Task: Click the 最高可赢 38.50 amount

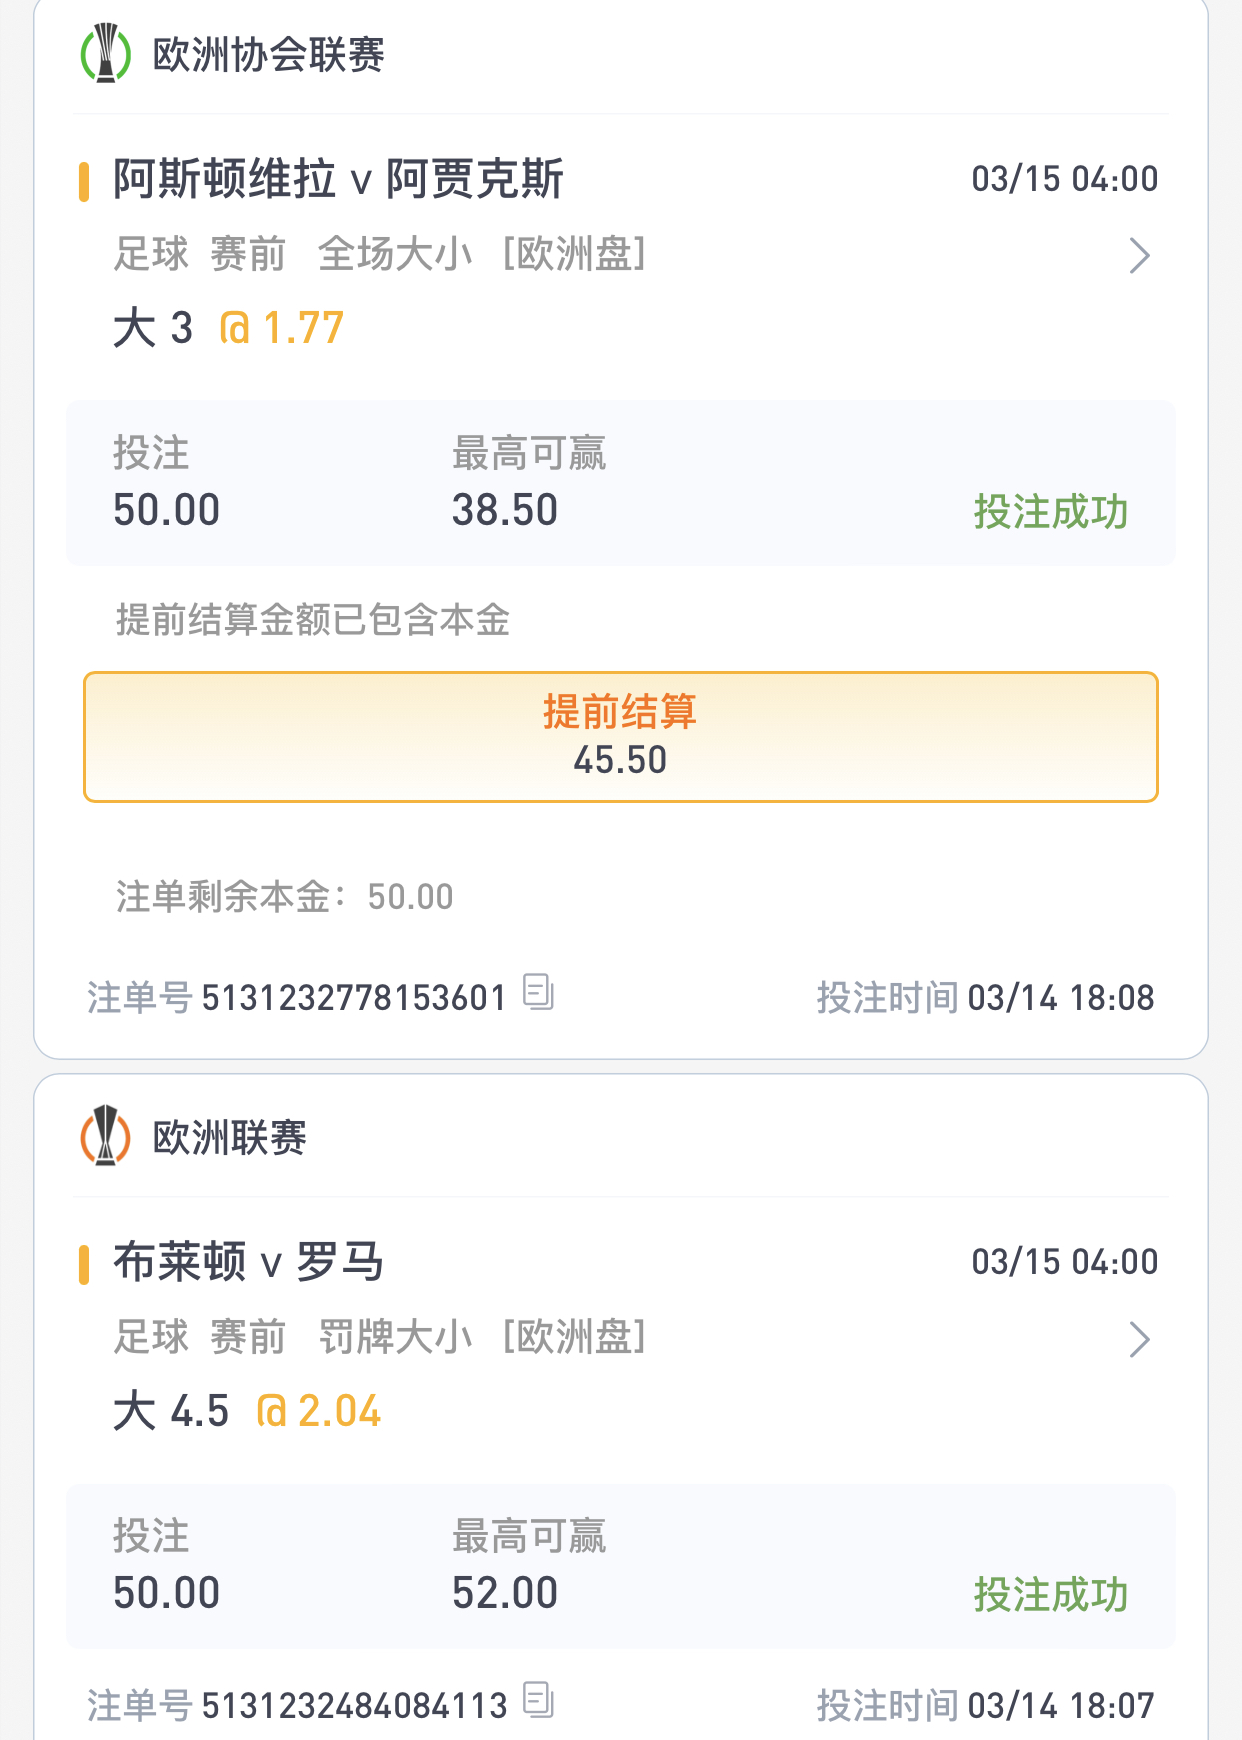Action: 505,510
